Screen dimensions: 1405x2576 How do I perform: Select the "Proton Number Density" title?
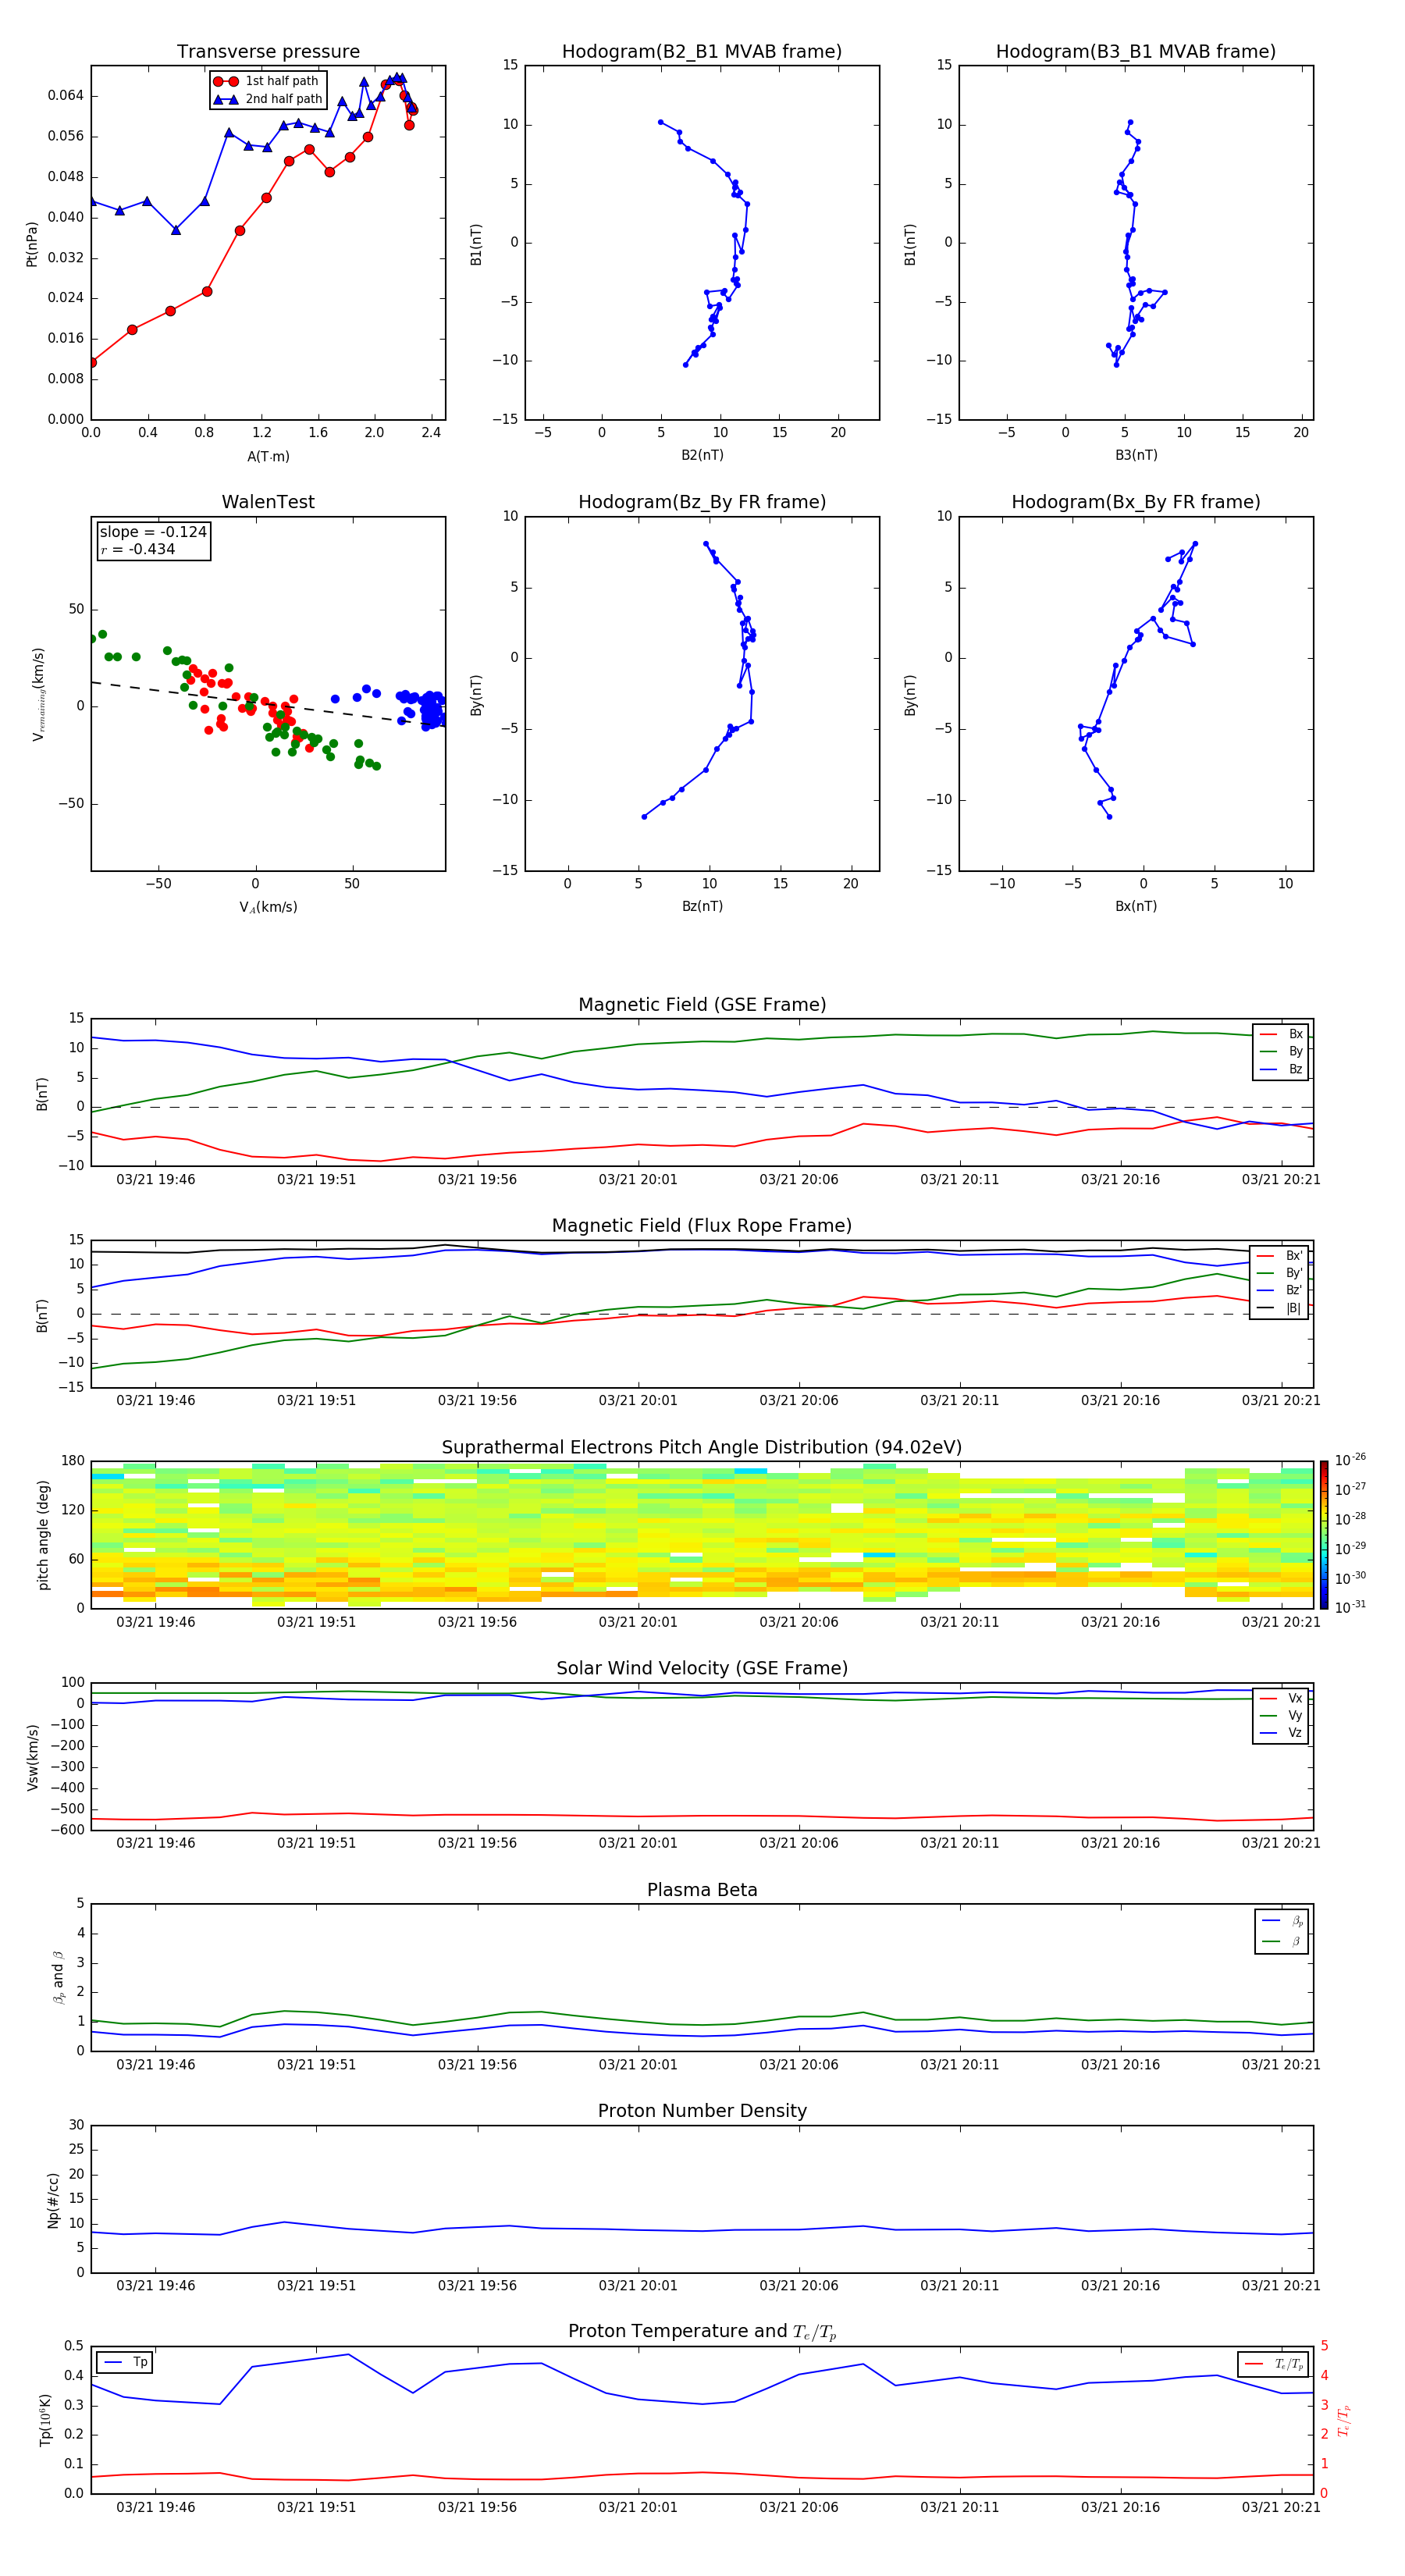702,2111
